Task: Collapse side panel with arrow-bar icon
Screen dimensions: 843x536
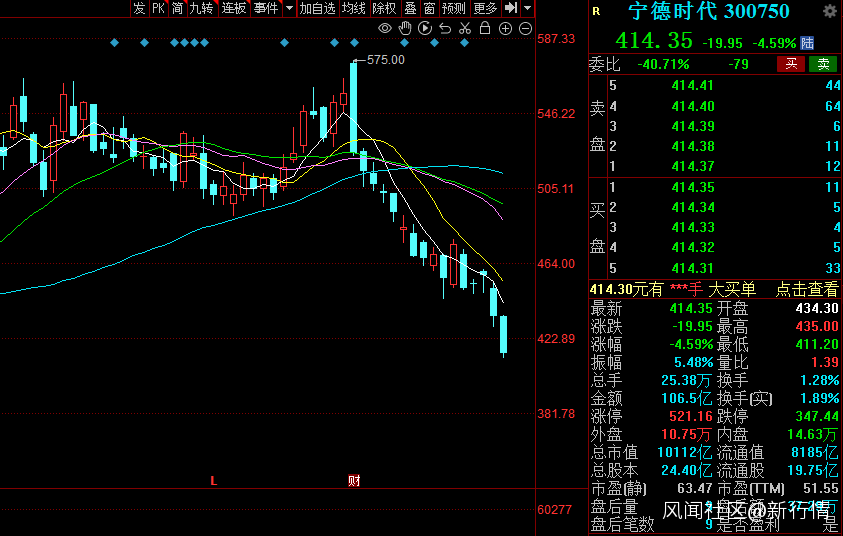Action: click(x=511, y=8)
